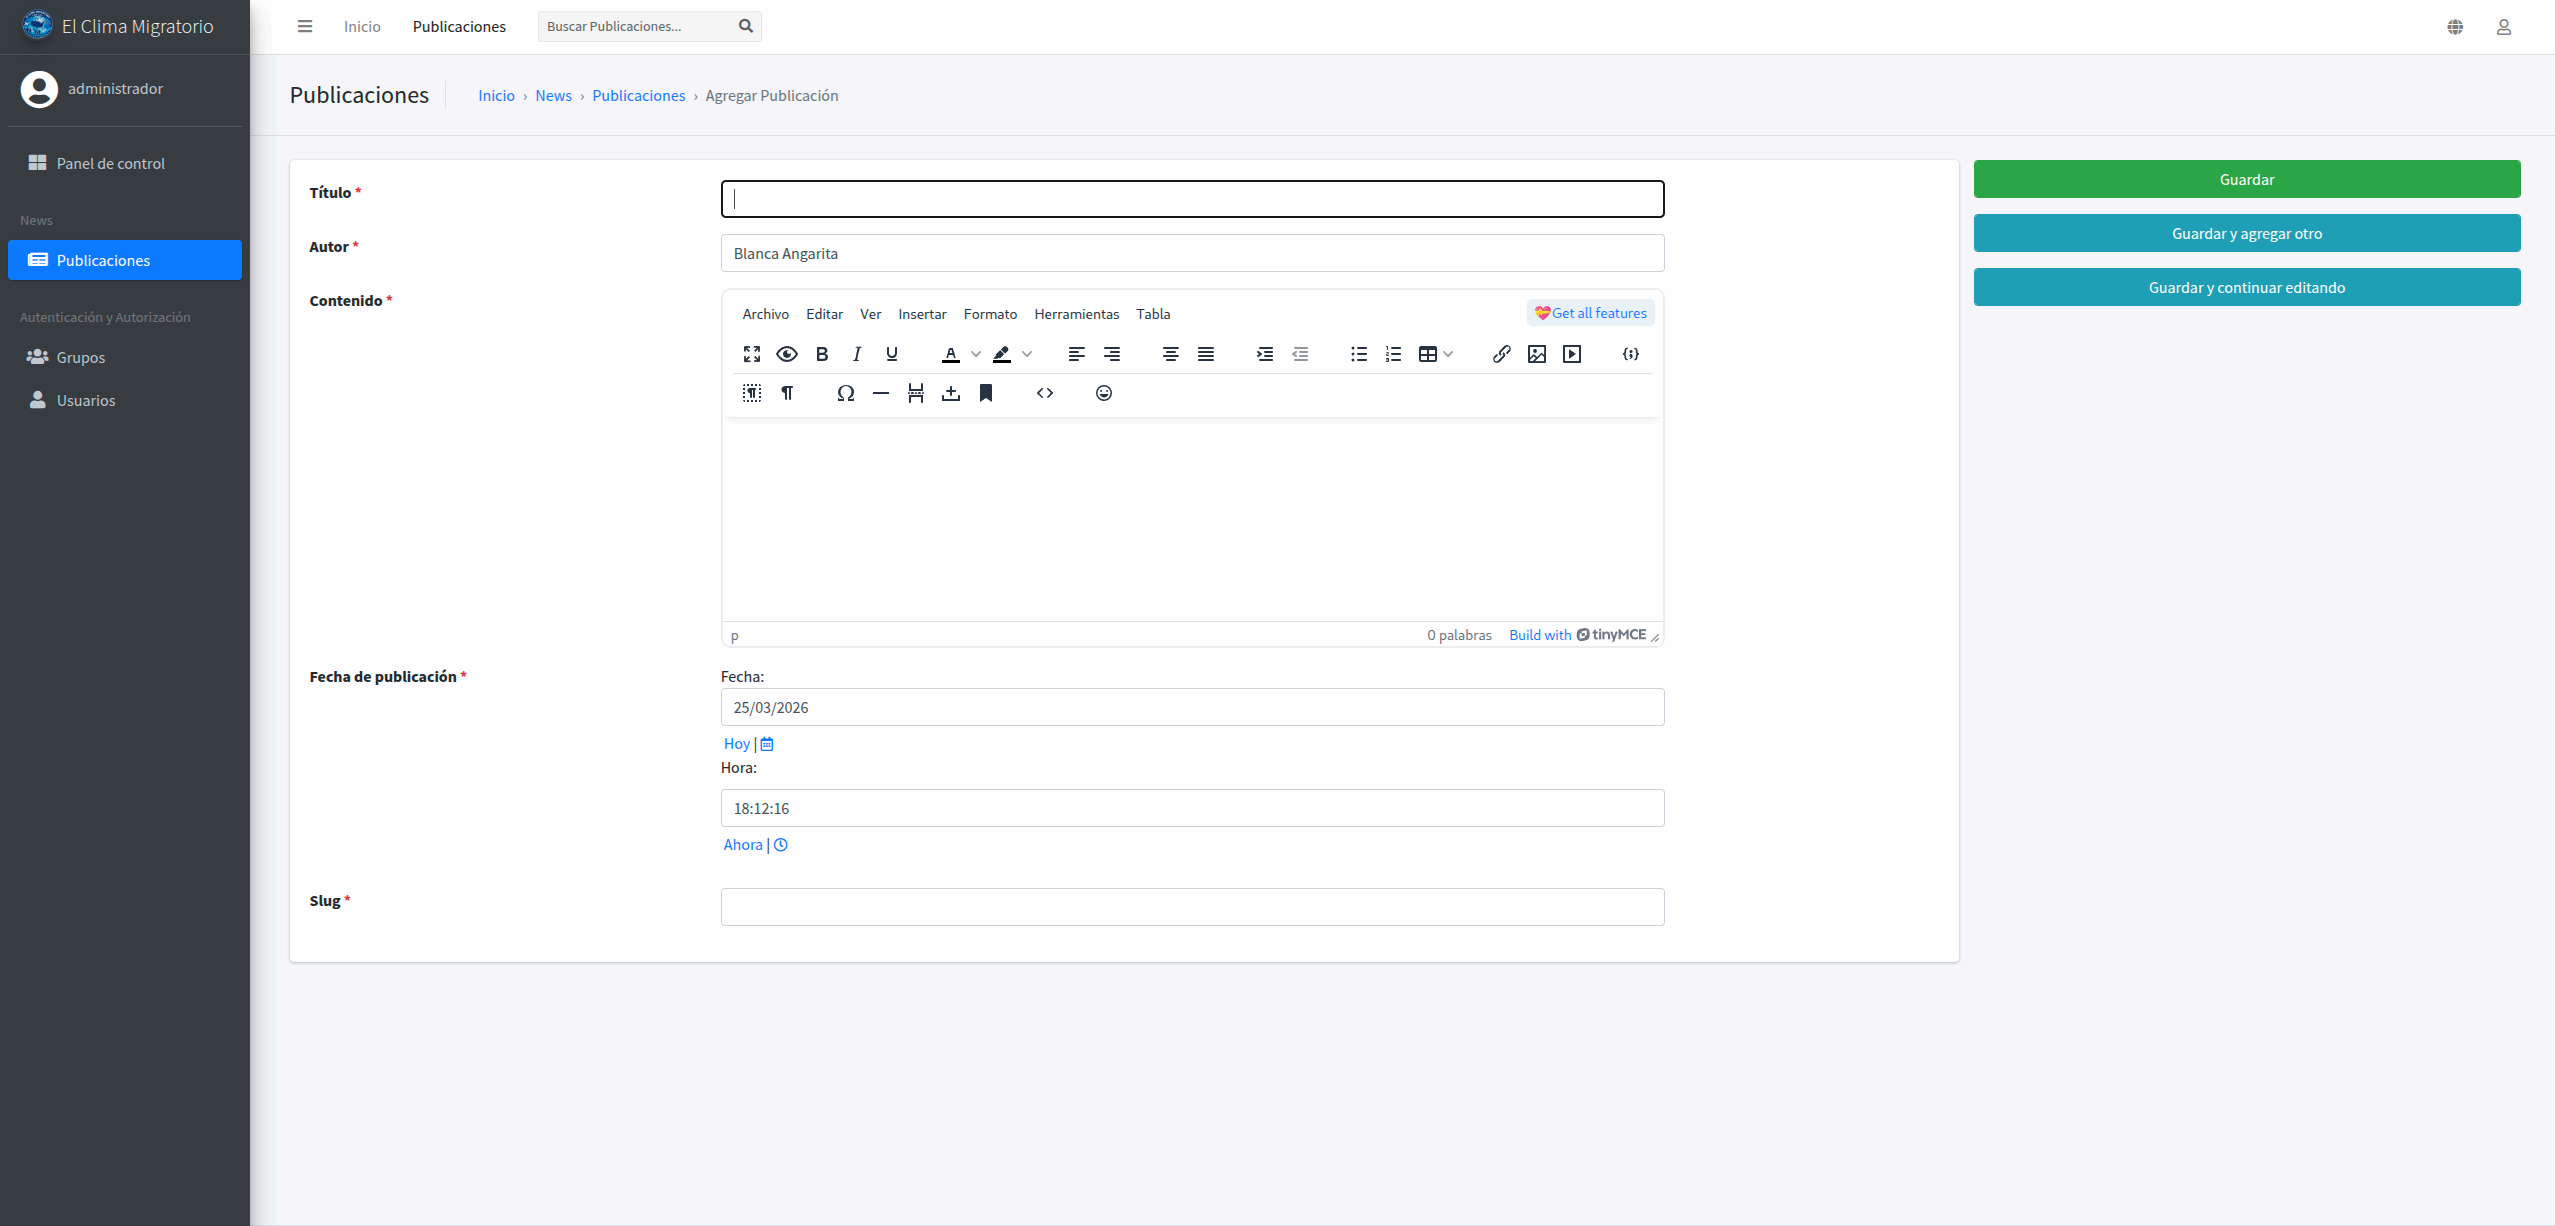Click the Guardar y agregar otro button

pos(2246,233)
